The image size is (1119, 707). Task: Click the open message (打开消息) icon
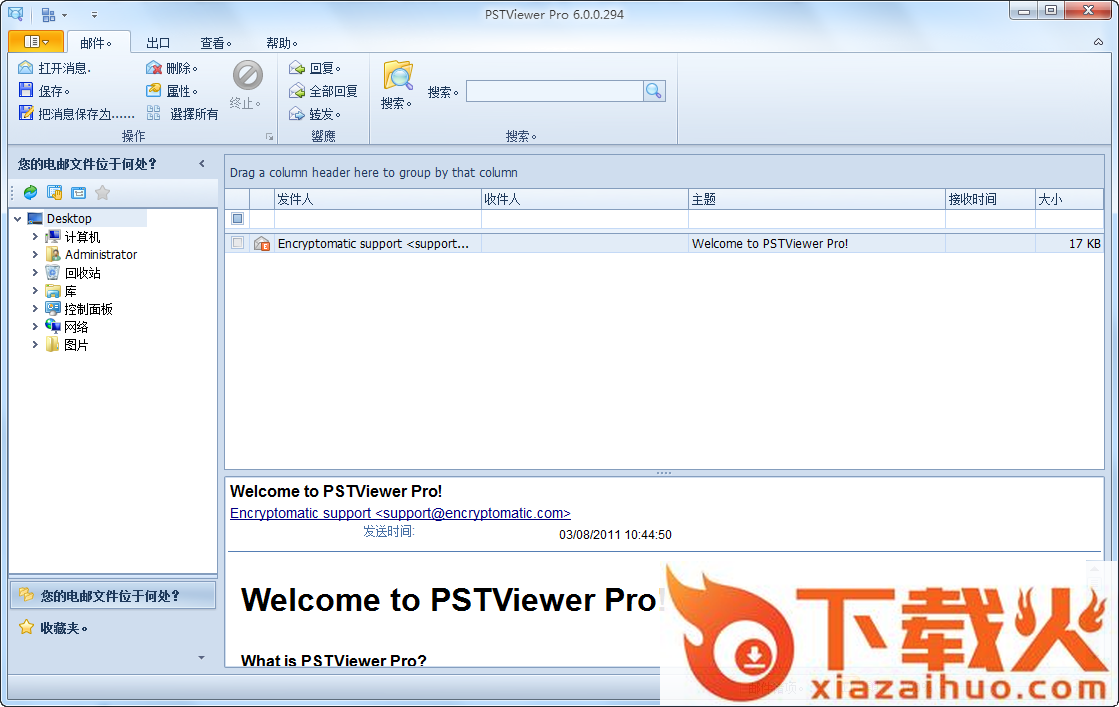point(26,68)
